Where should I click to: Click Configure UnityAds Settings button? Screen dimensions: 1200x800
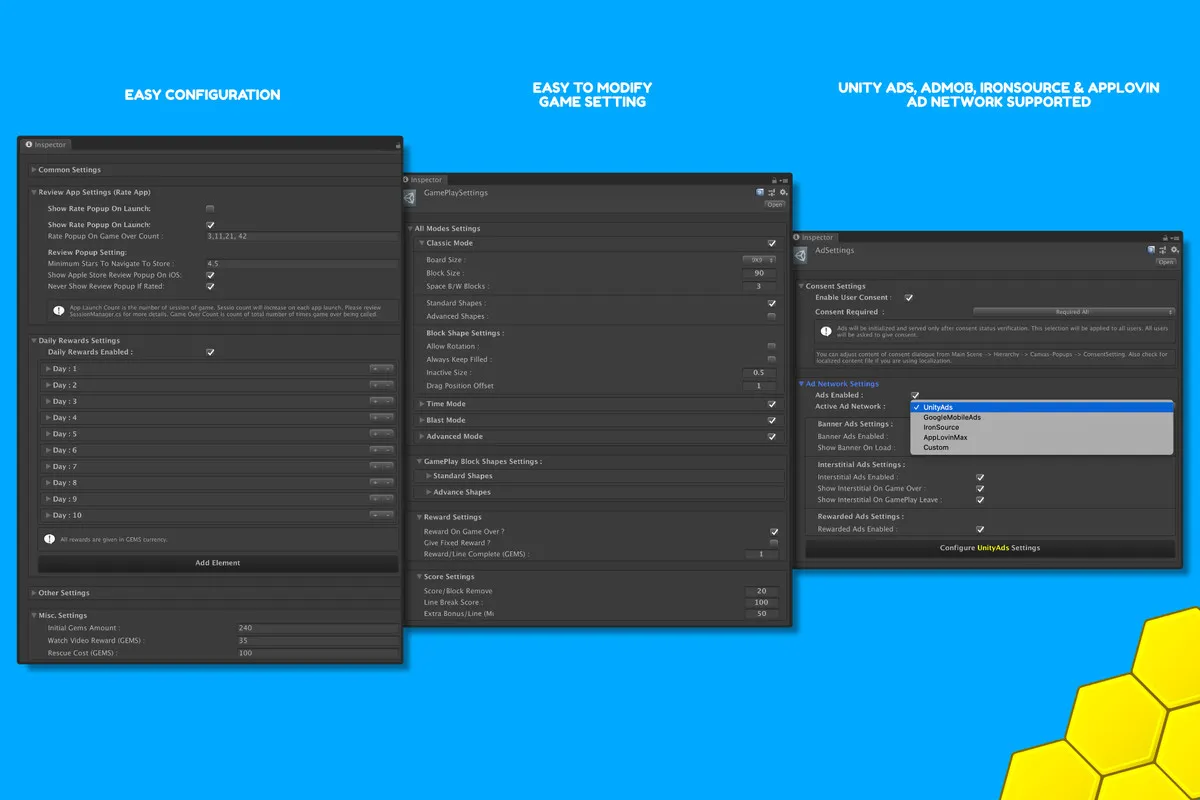pyautogui.click(x=990, y=548)
